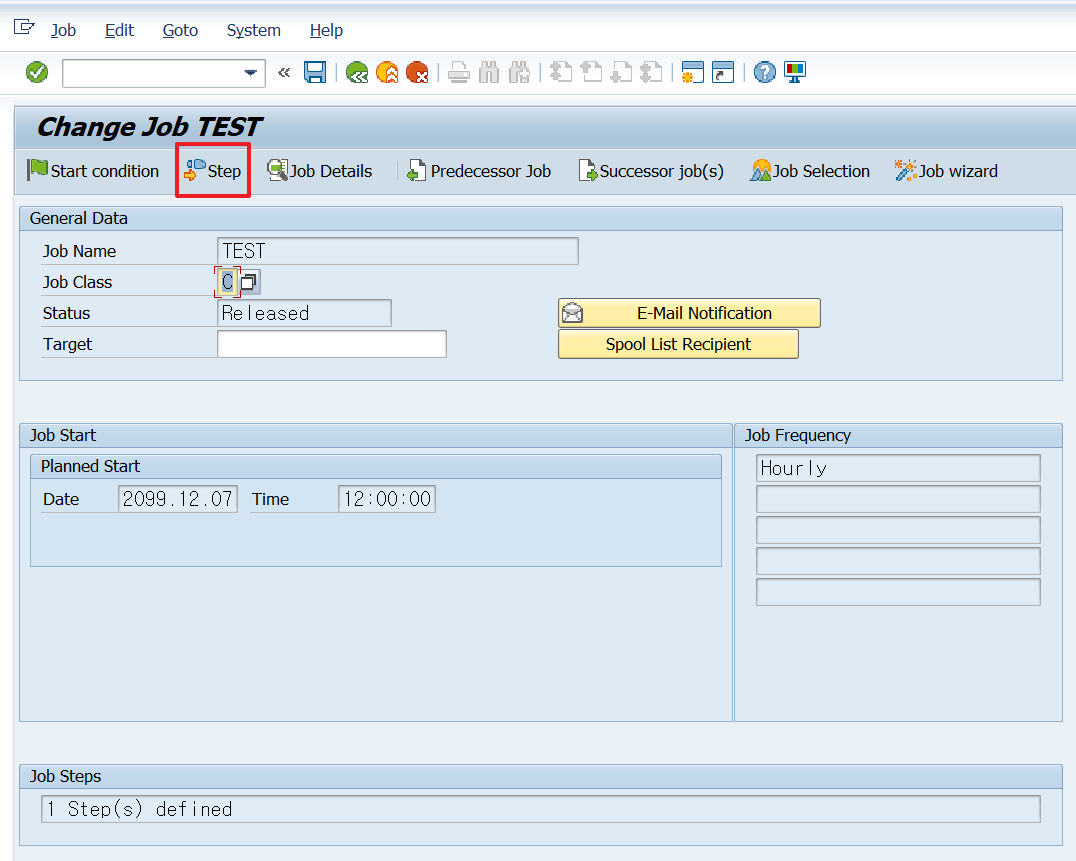
Task: Click the Cancel red X icon
Action: [417, 72]
